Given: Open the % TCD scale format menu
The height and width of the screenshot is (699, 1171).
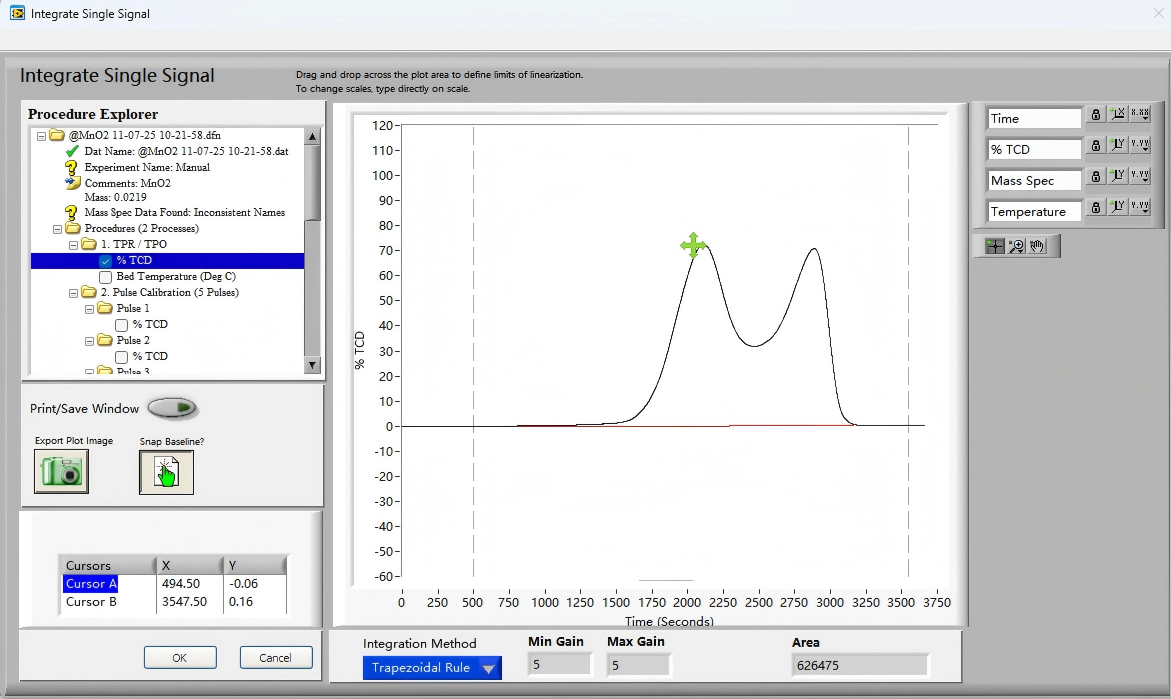Looking at the screenshot, I should coord(1140,146).
